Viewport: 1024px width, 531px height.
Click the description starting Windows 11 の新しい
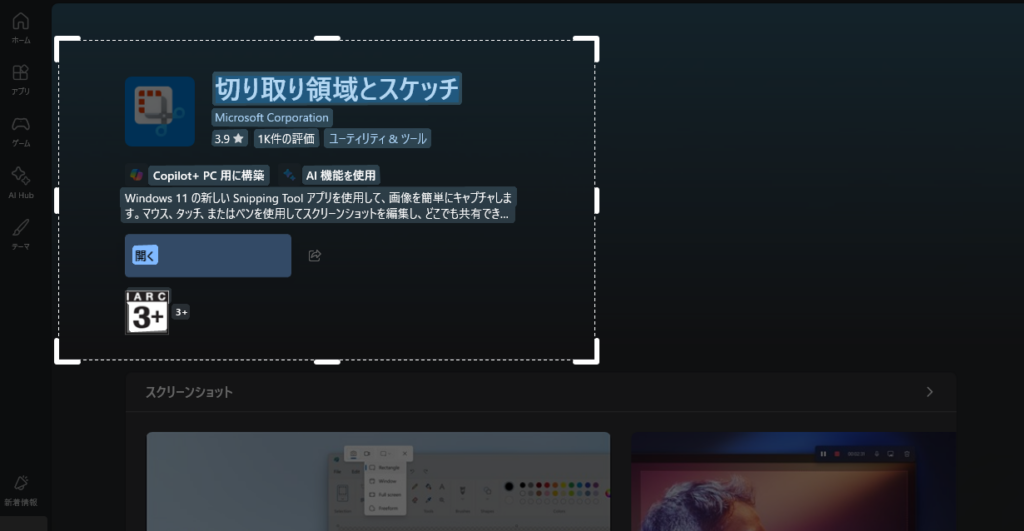tap(318, 206)
